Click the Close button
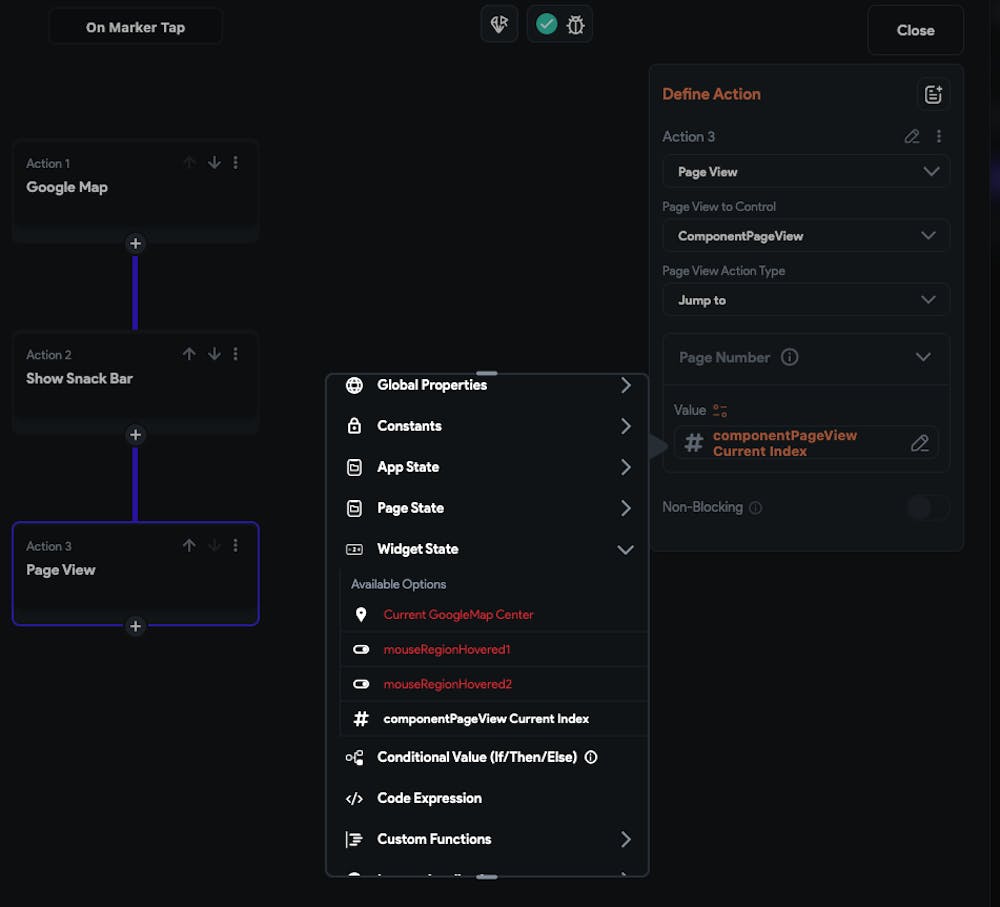 click(x=915, y=30)
